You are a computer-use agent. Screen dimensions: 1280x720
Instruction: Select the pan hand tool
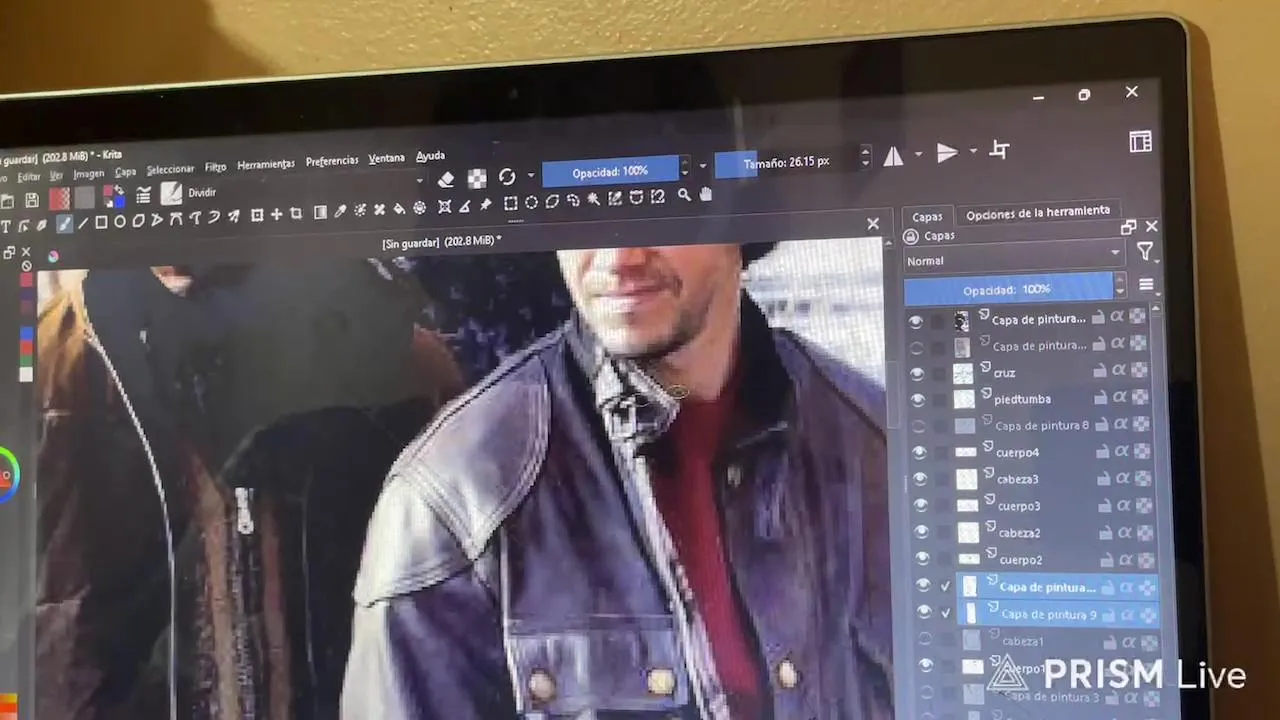click(x=706, y=195)
